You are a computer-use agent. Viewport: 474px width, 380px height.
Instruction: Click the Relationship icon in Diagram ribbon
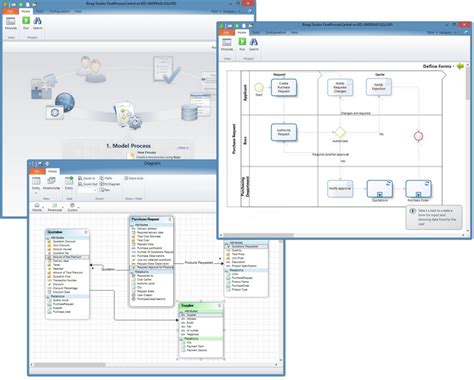coord(51,181)
